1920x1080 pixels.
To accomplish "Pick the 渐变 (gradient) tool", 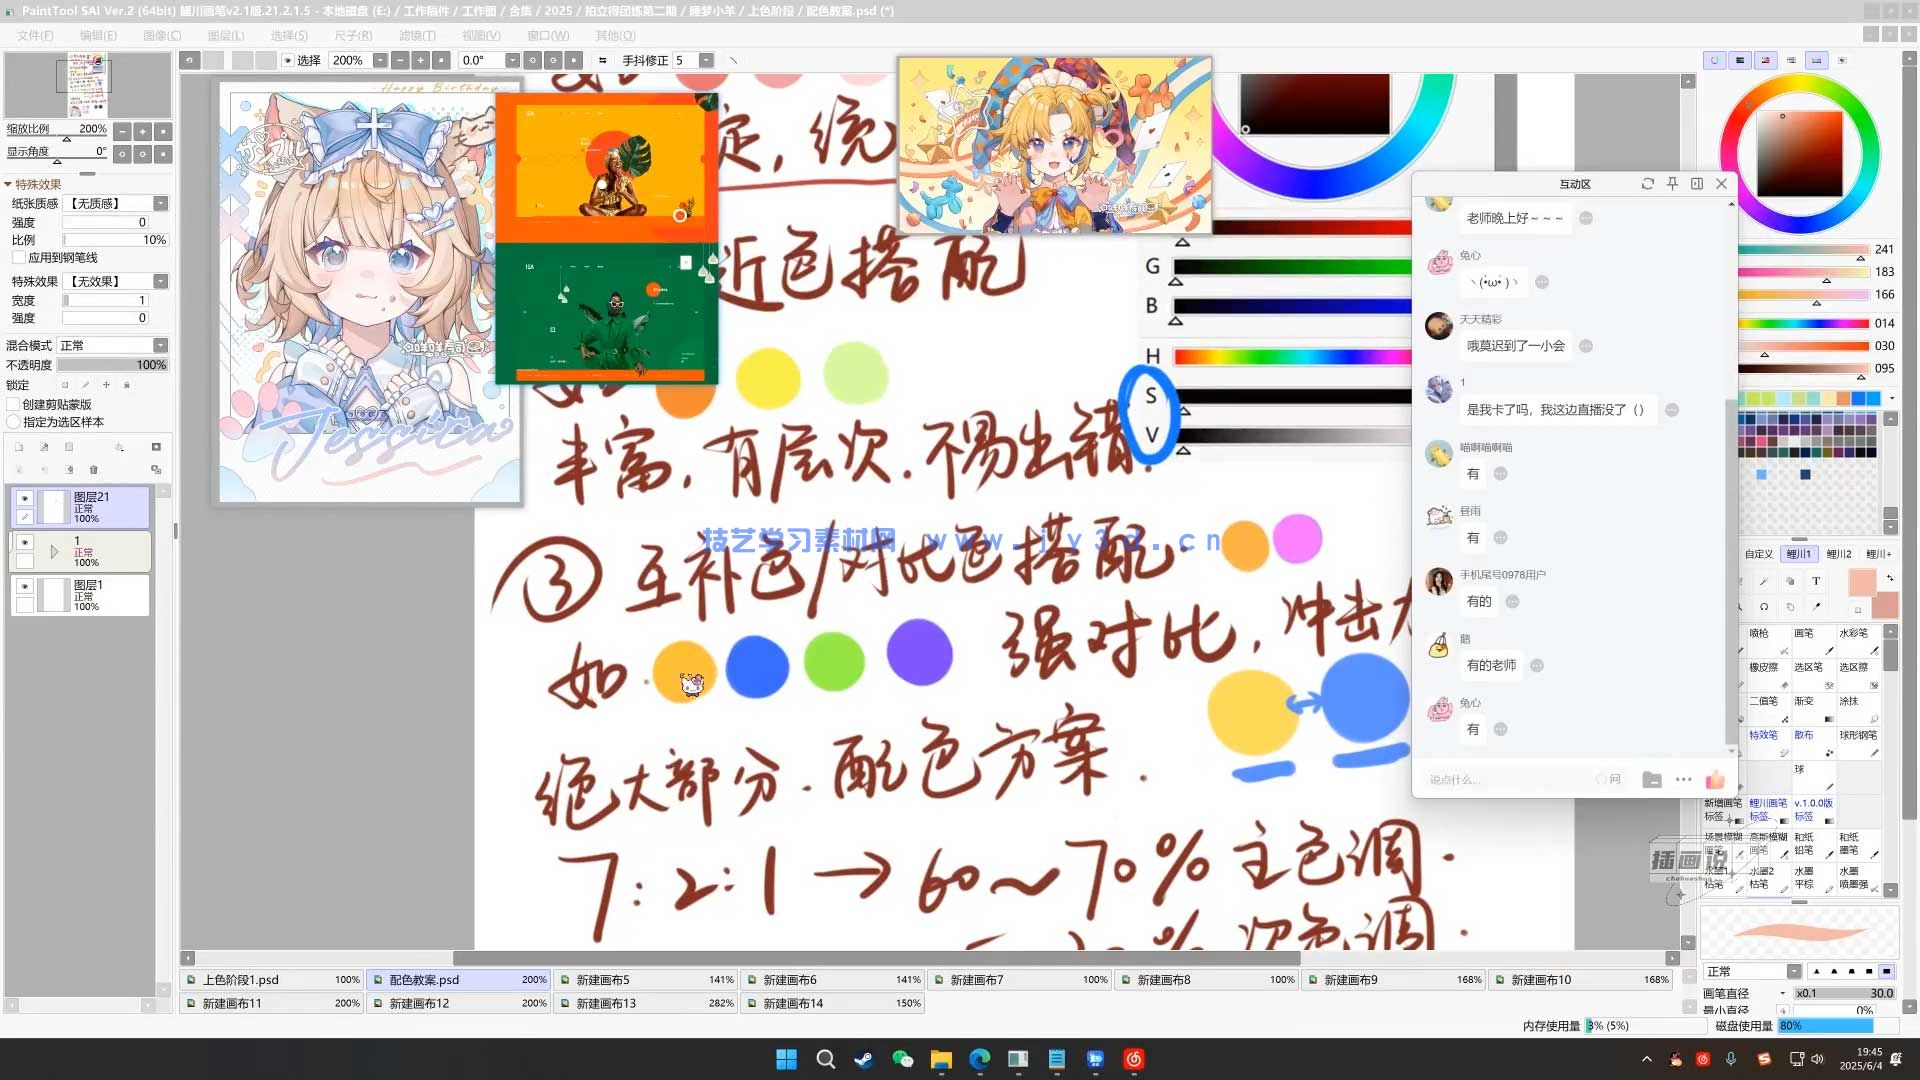I will 1806,700.
